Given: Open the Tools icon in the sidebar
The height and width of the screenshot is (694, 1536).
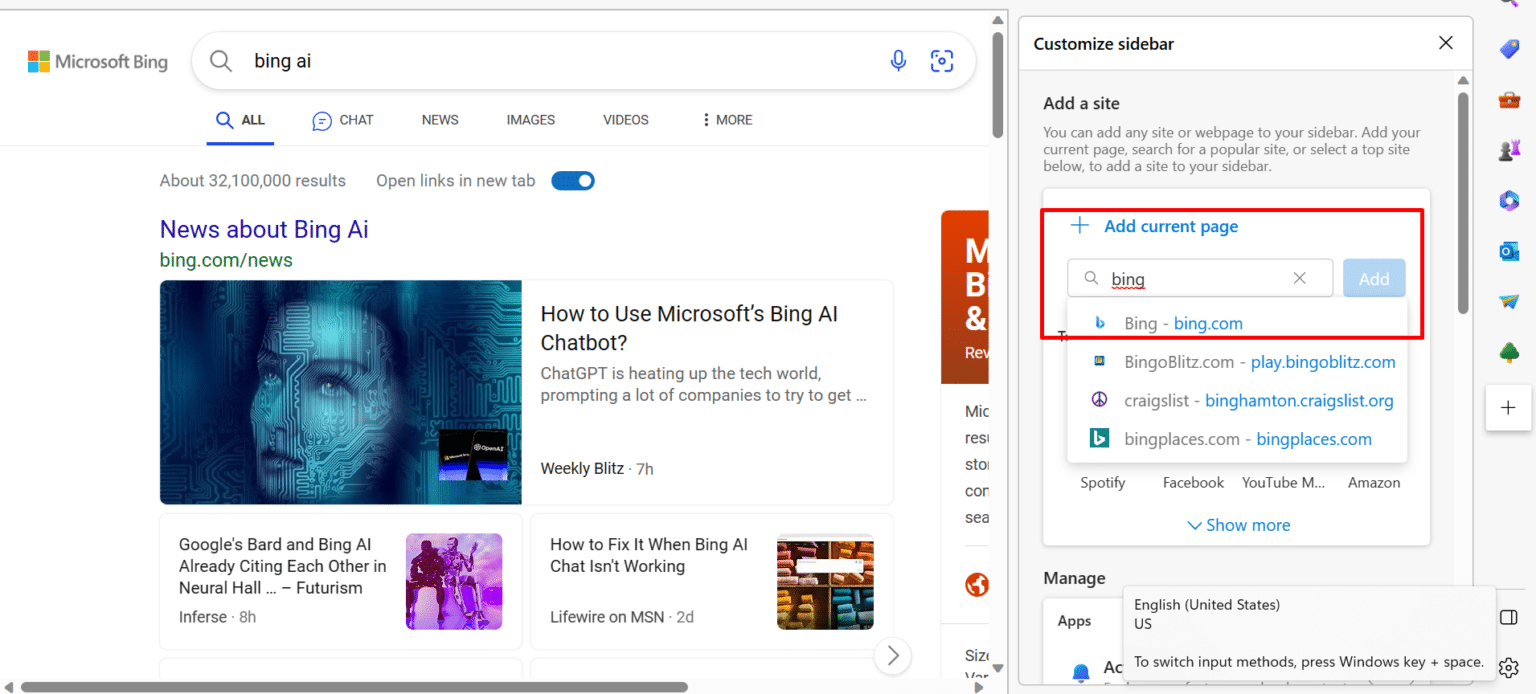Looking at the screenshot, I should [1509, 99].
